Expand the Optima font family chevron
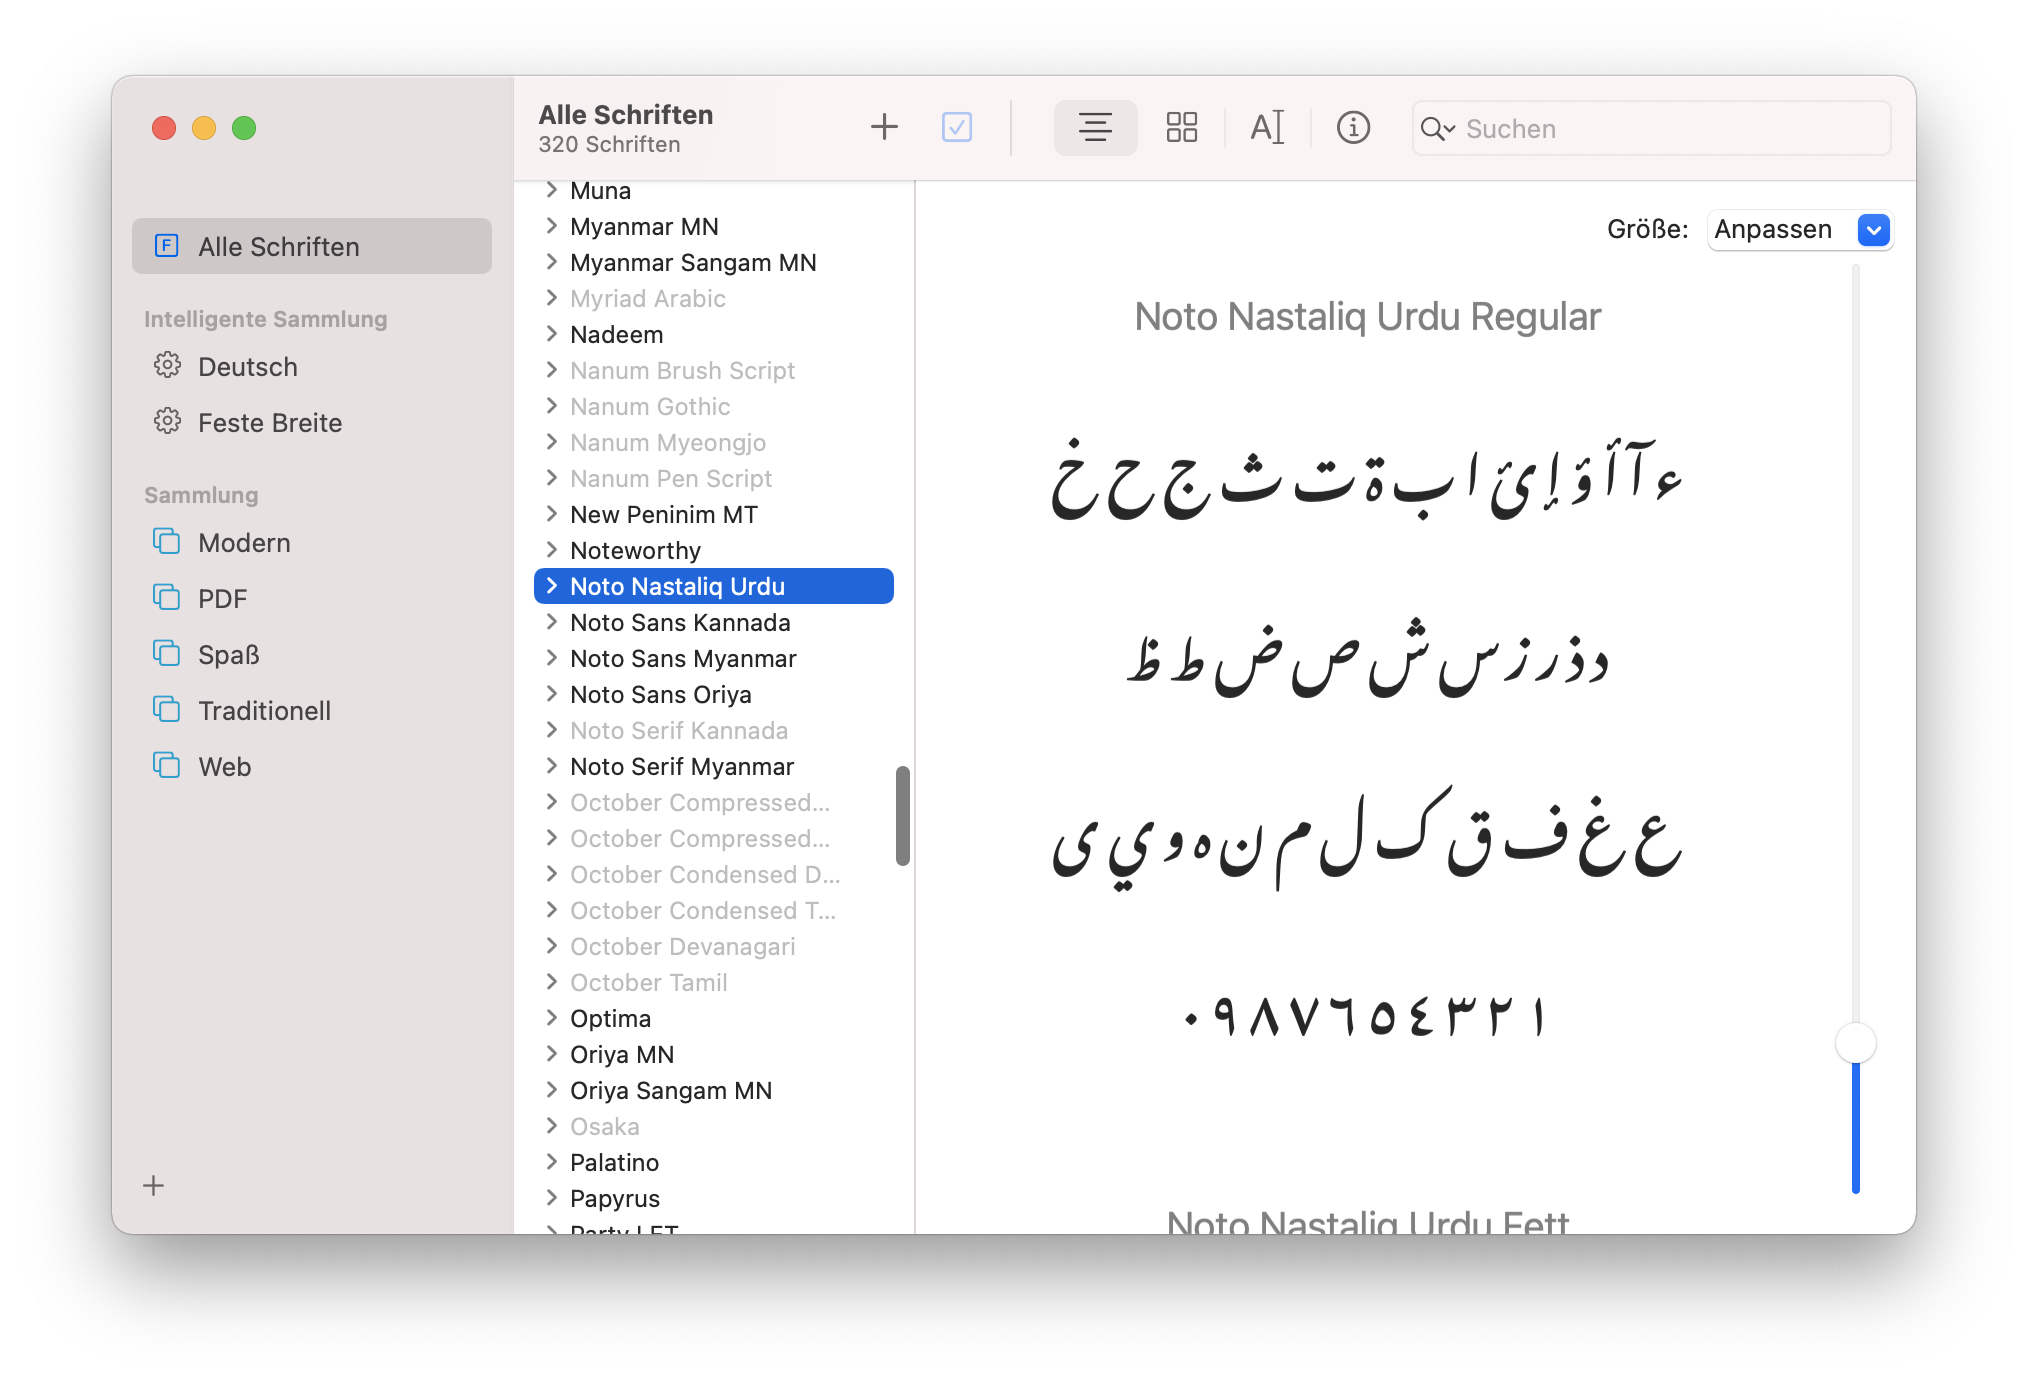 coord(551,1018)
